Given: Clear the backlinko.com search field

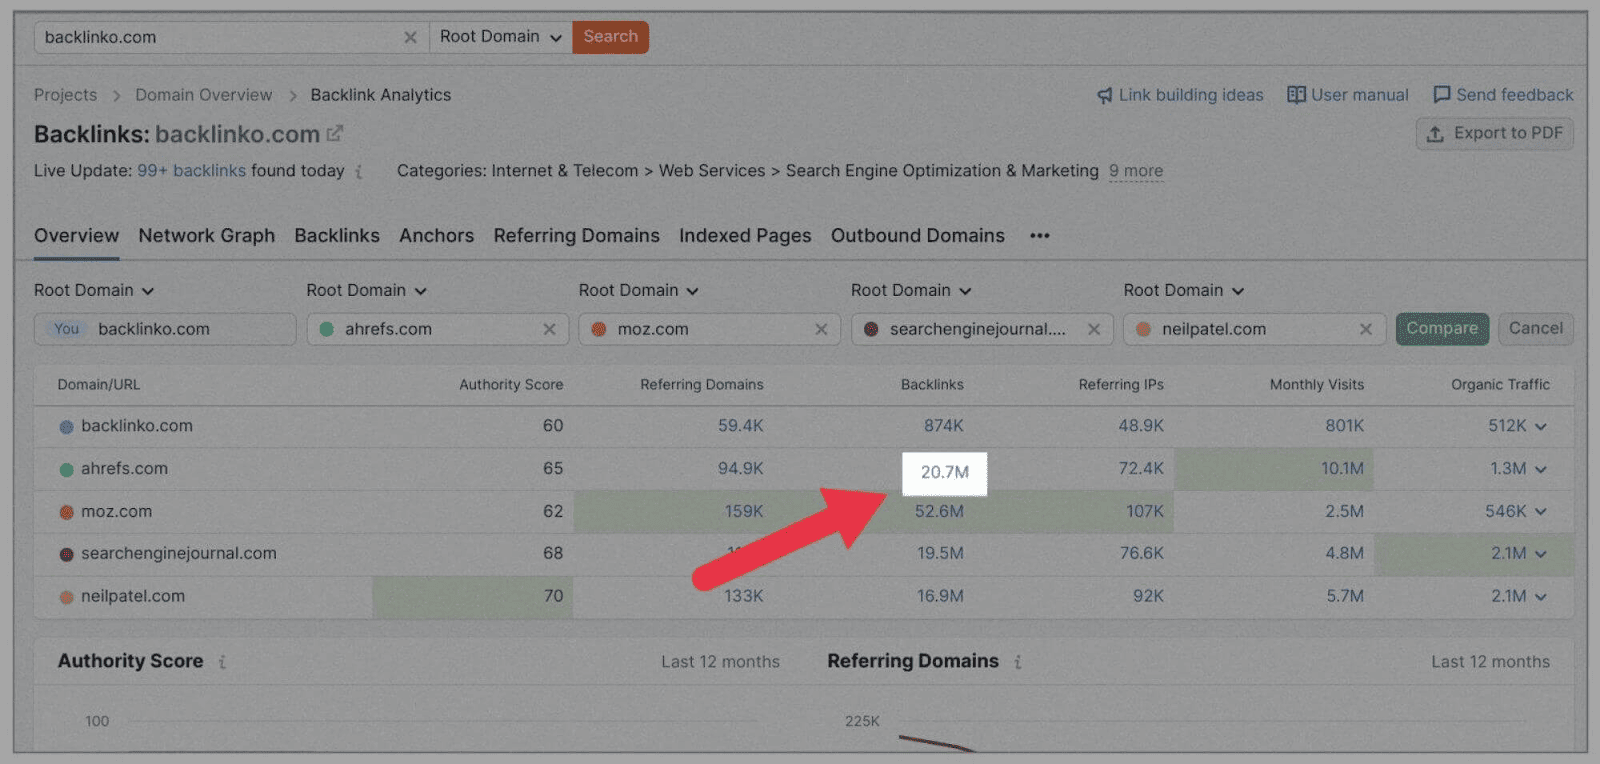Looking at the screenshot, I should 410,37.
